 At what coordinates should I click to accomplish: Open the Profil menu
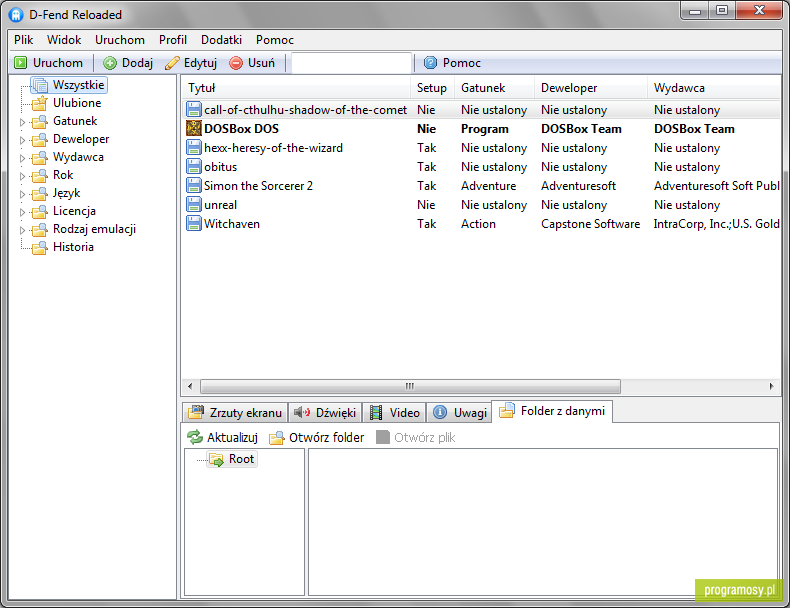[173, 40]
